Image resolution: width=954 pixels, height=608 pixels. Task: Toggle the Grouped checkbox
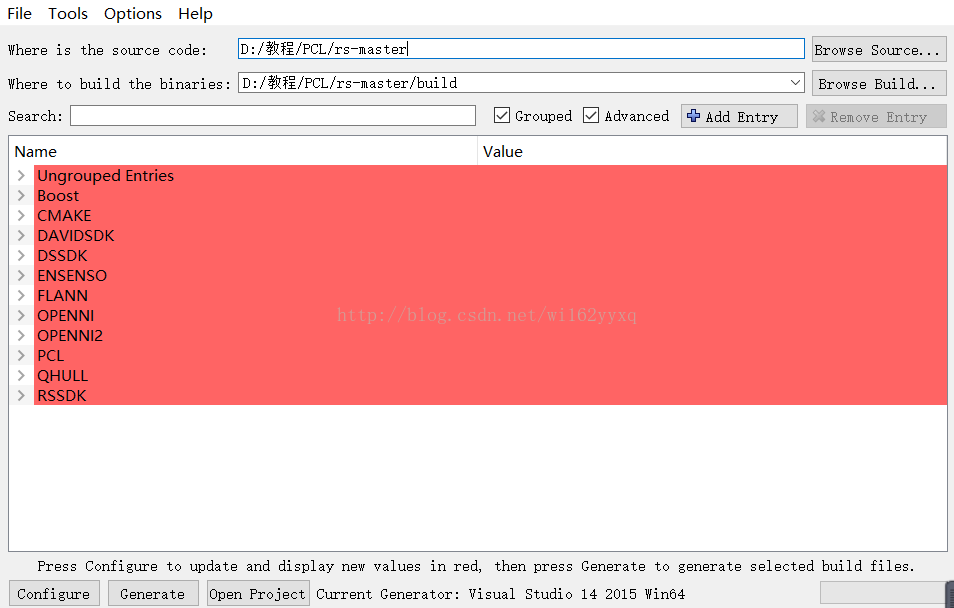502,115
